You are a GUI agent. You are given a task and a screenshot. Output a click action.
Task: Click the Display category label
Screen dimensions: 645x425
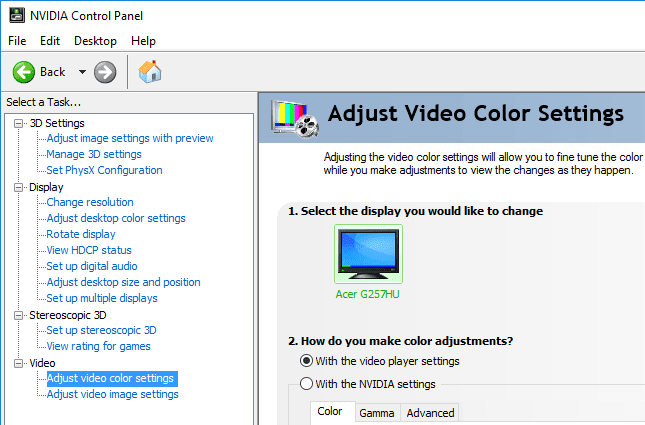click(46, 188)
